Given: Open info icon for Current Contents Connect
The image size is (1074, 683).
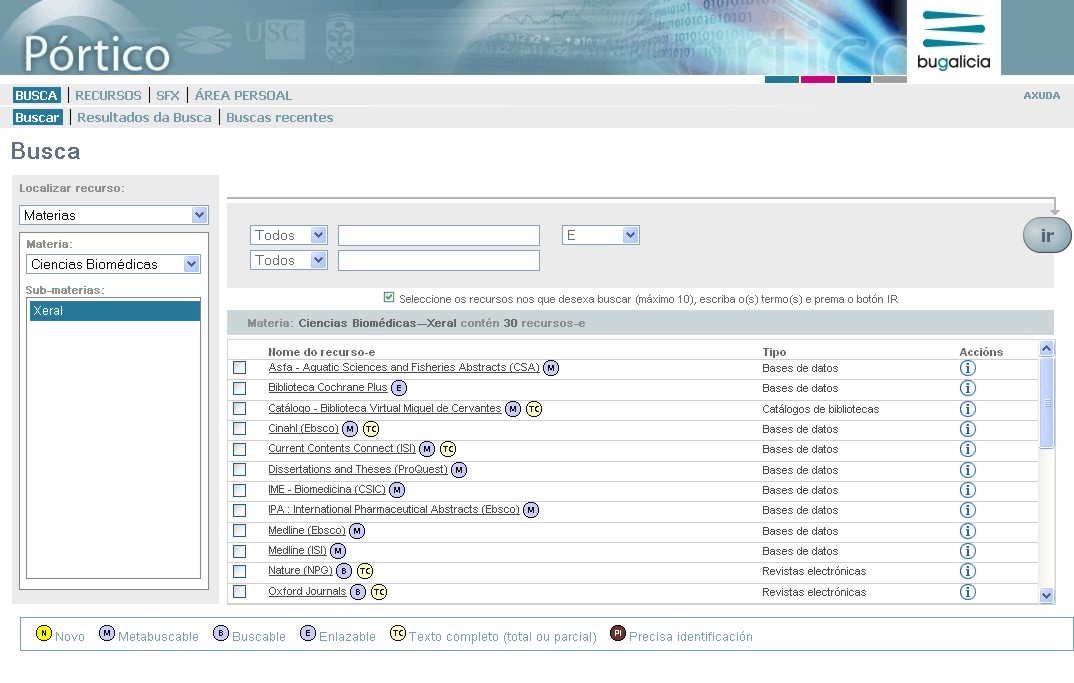Looking at the screenshot, I should [x=967, y=449].
